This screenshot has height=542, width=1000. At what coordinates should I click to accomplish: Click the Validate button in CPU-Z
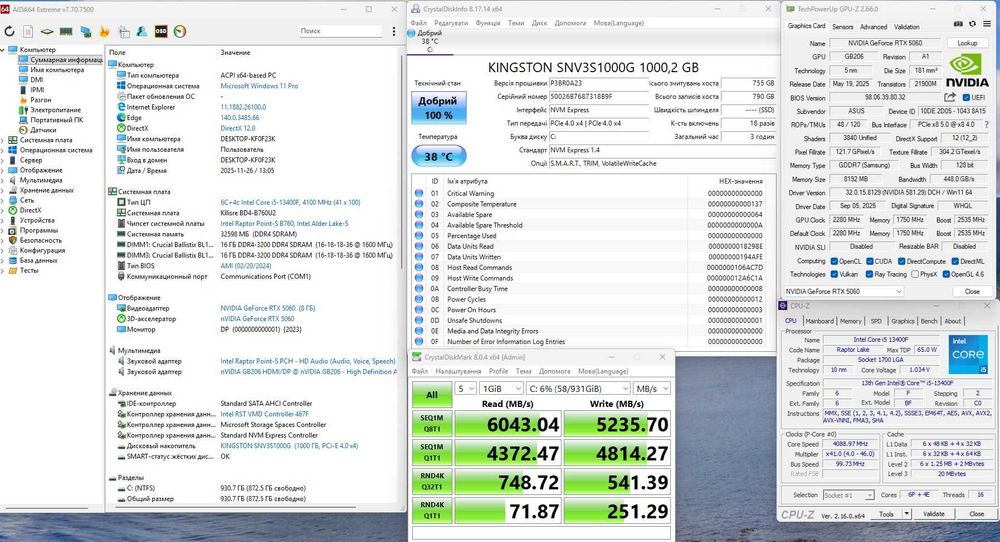click(934, 514)
